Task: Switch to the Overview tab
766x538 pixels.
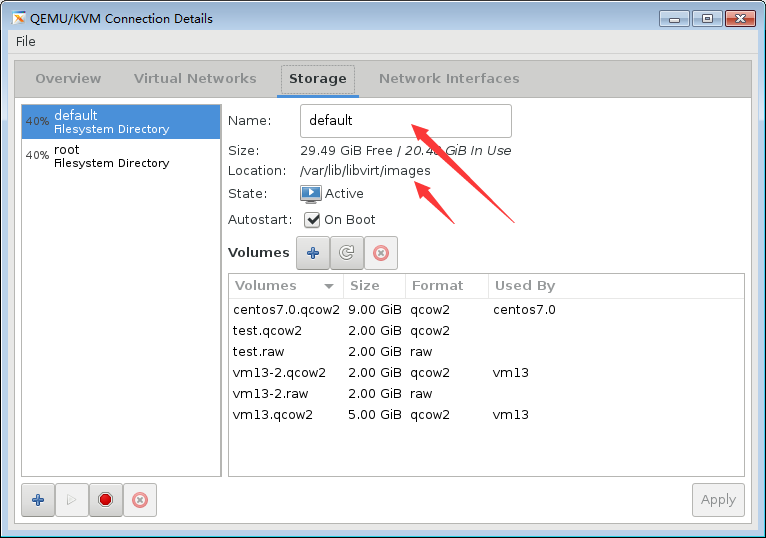Action: tap(68, 79)
